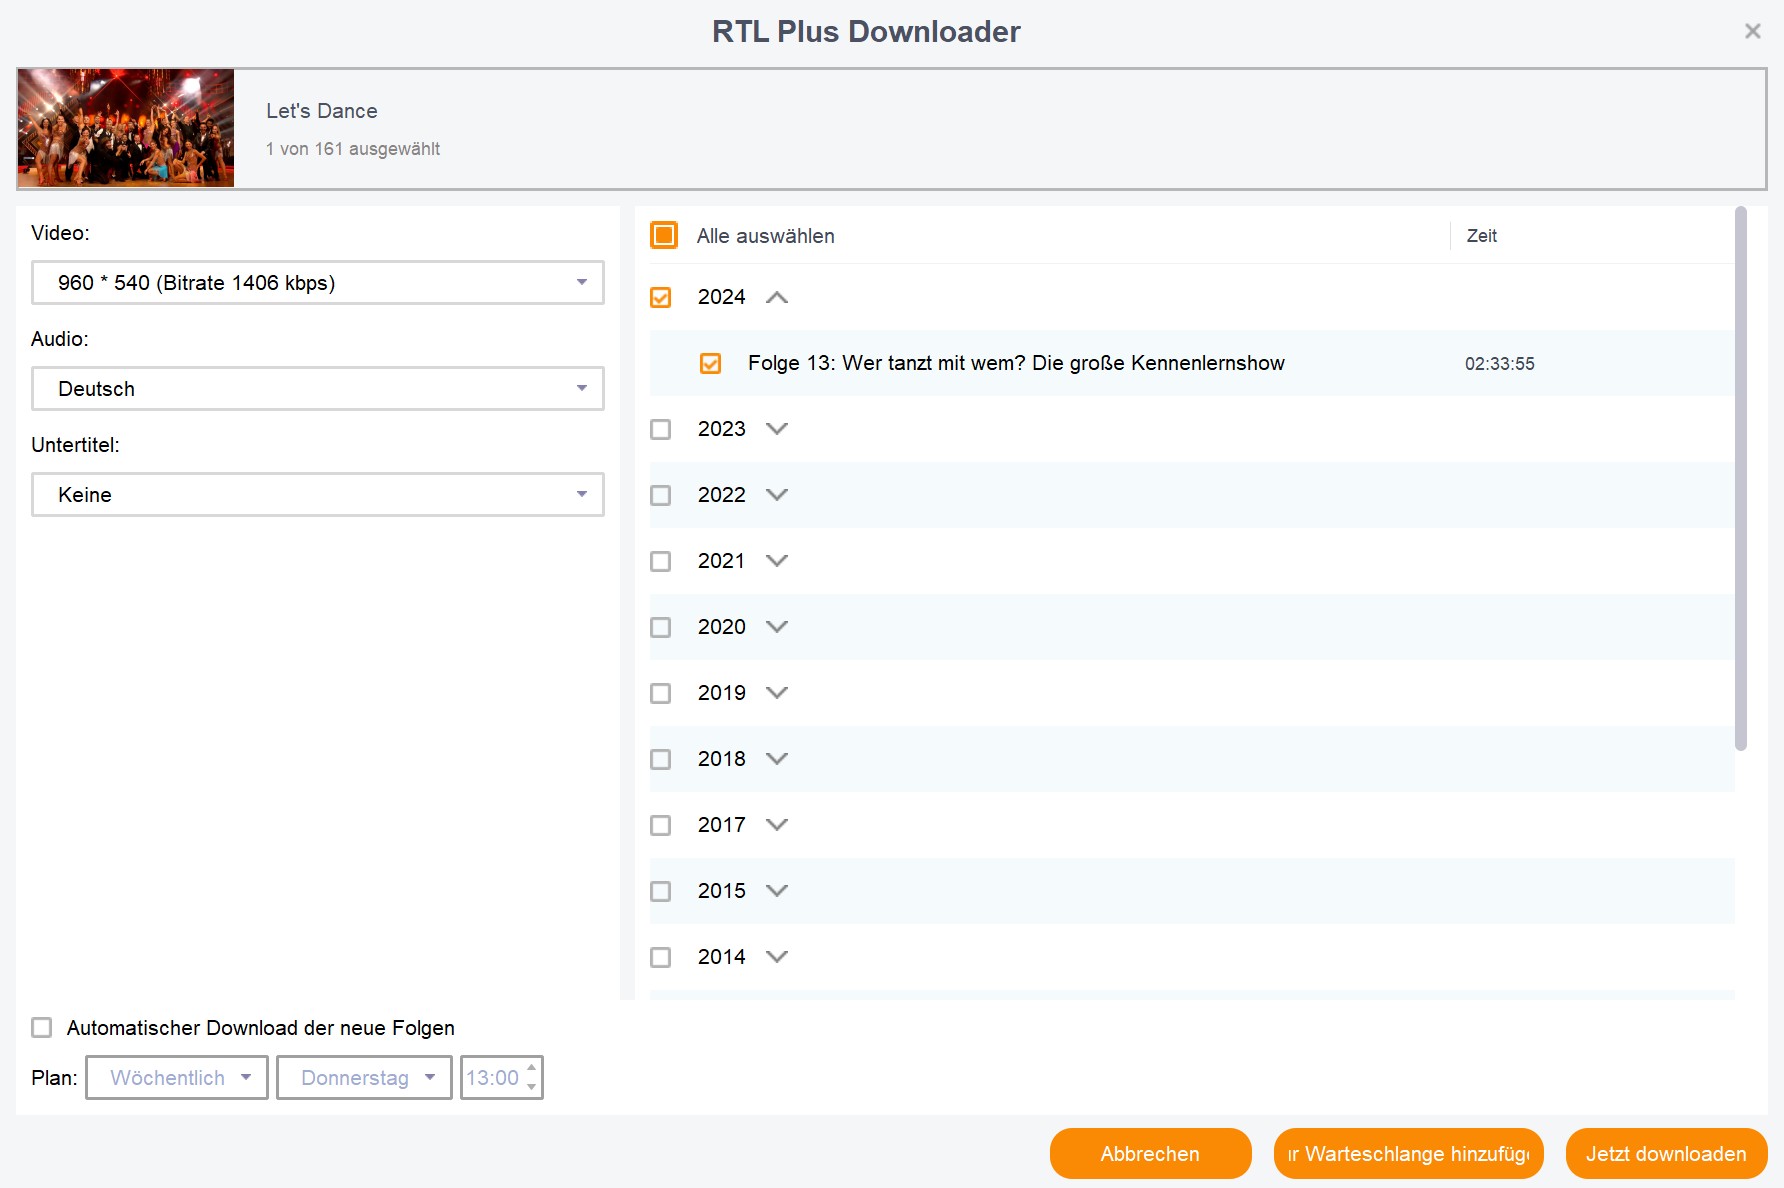This screenshot has width=1784, height=1188.
Task: Expand the 2015 season list
Action: [x=777, y=891]
